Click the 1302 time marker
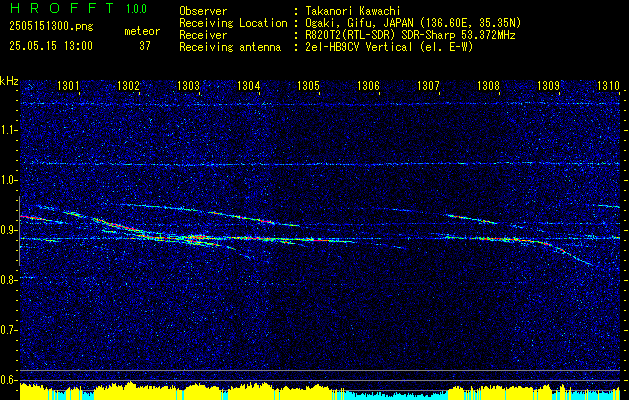Image resolution: width=629 pixels, height=400 pixels. click(128, 85)
